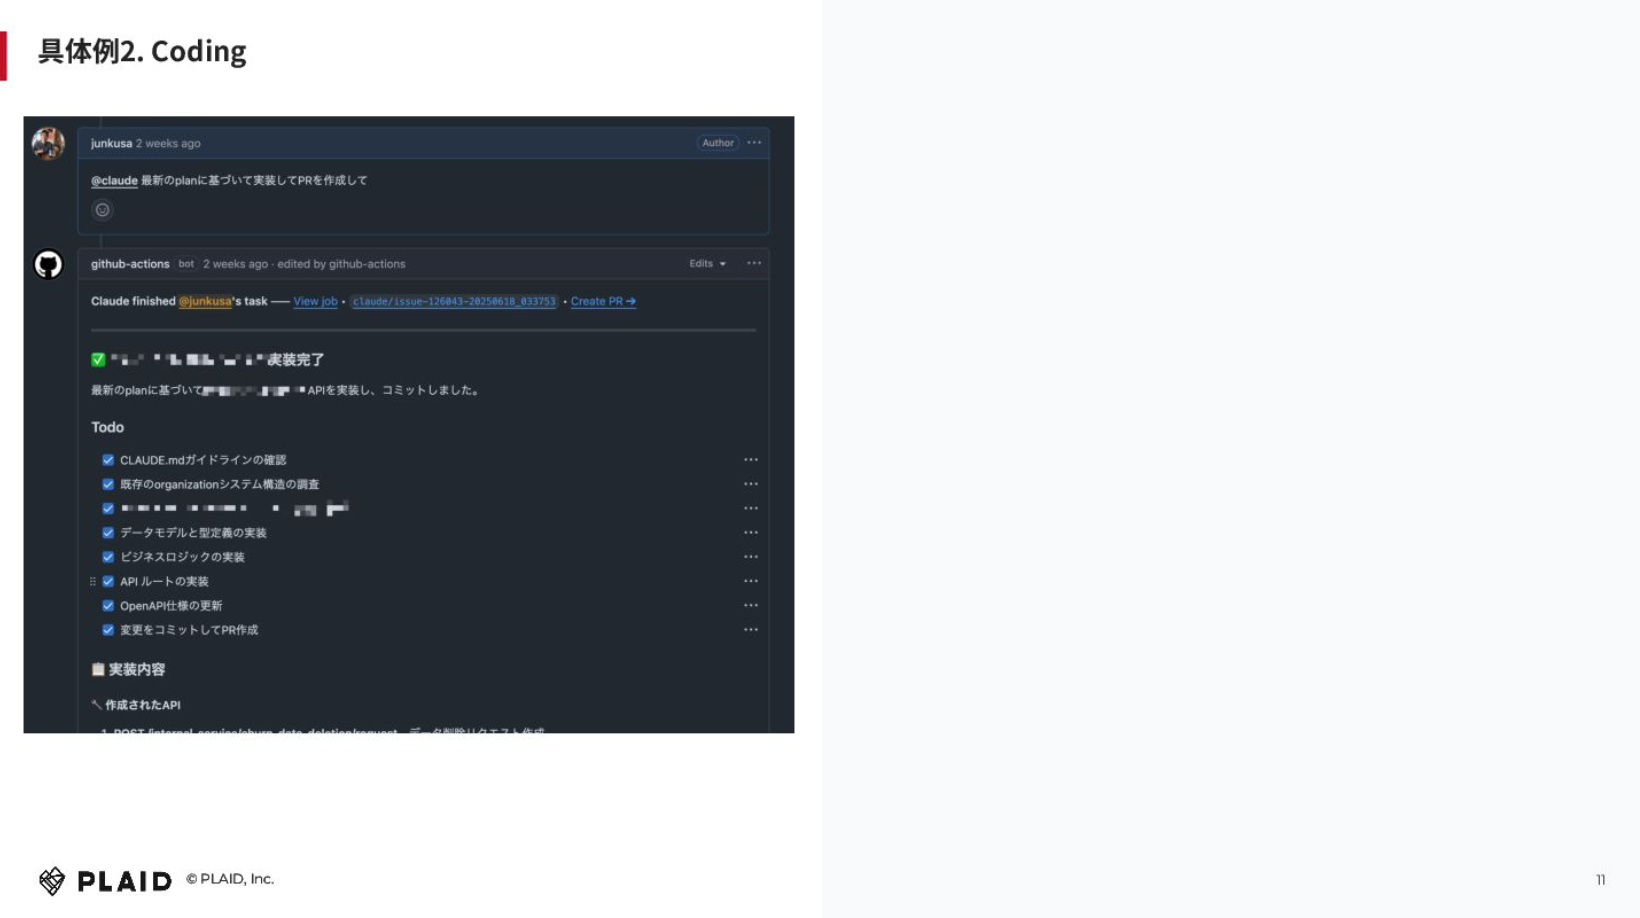
Task: Click the 実装完了 heading
Action: pos(295,360)
